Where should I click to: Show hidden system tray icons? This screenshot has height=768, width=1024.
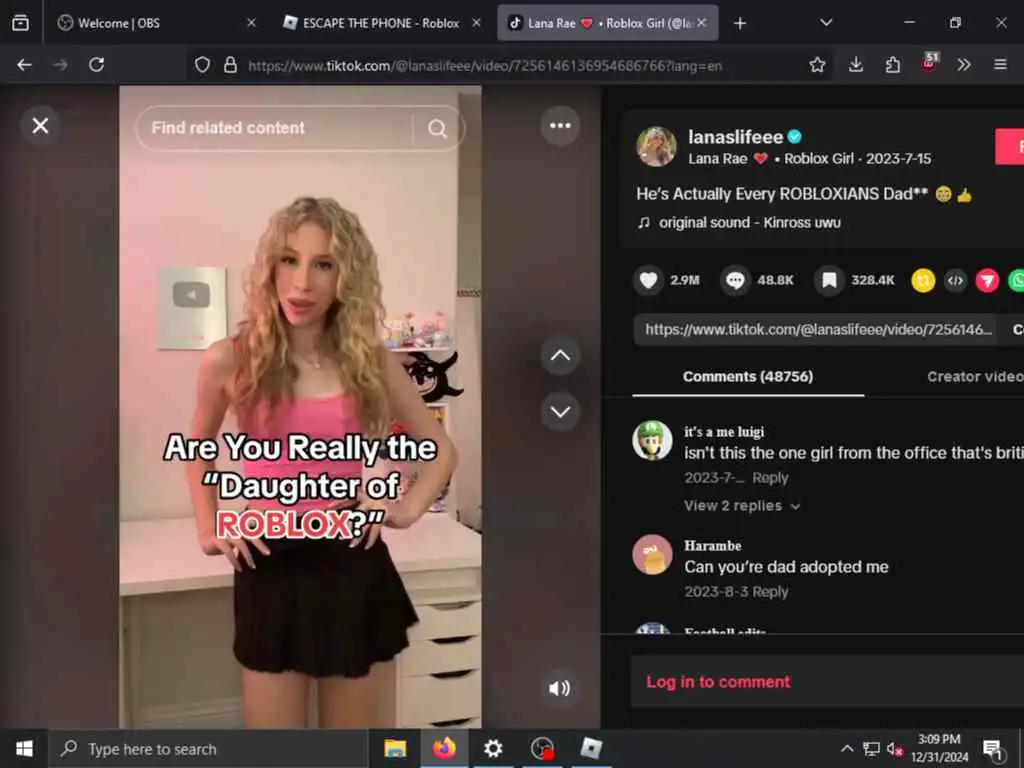(x=846, y=748)
